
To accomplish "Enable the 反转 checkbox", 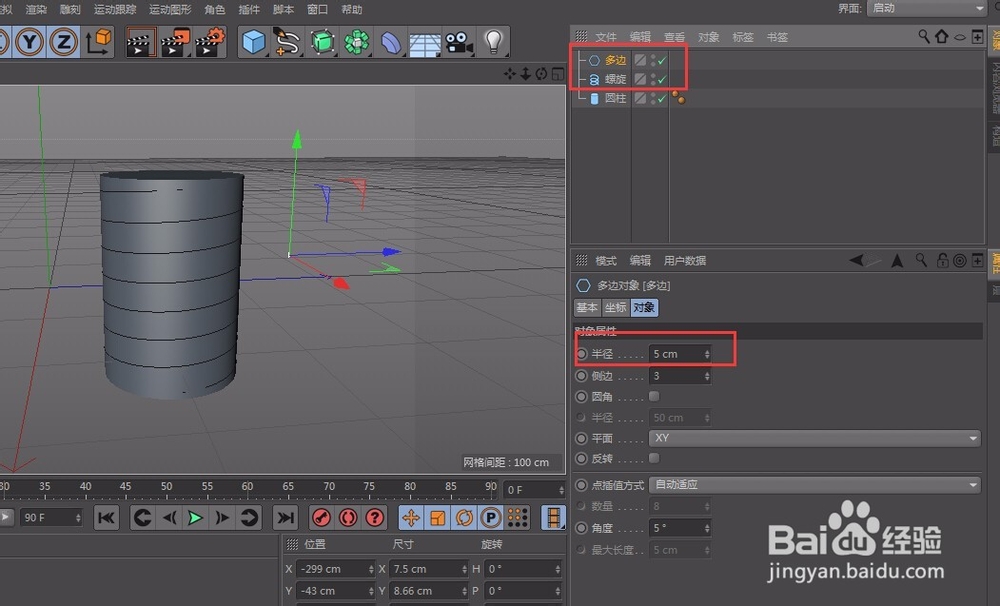I will 654,458.
